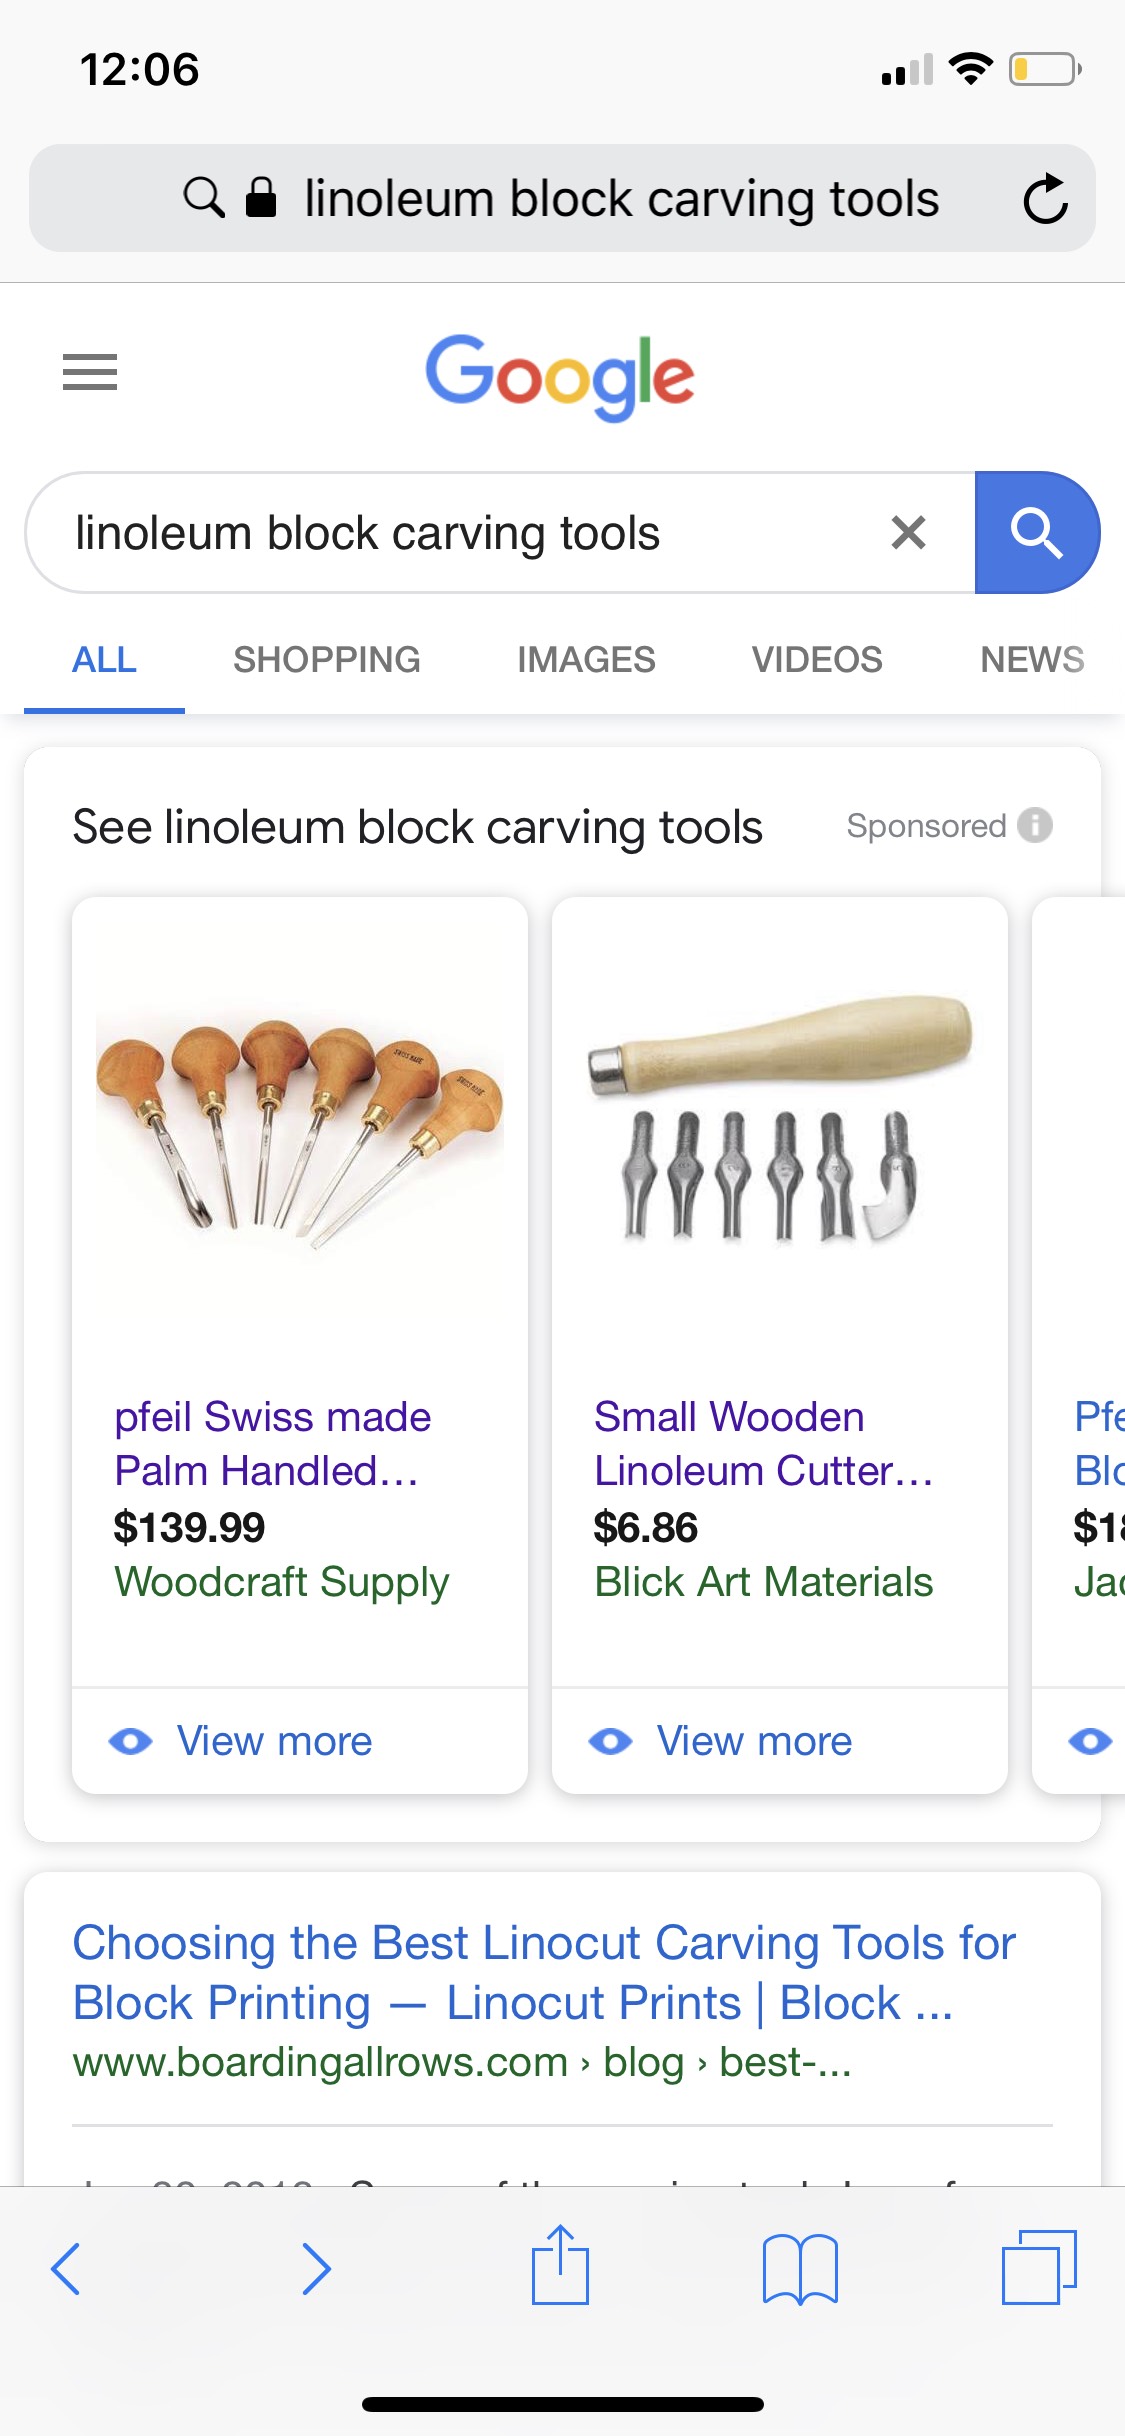1125x2436 pixels.
Task: Go forward with Safari forward arrow
Action: (x=316, y=2268)
